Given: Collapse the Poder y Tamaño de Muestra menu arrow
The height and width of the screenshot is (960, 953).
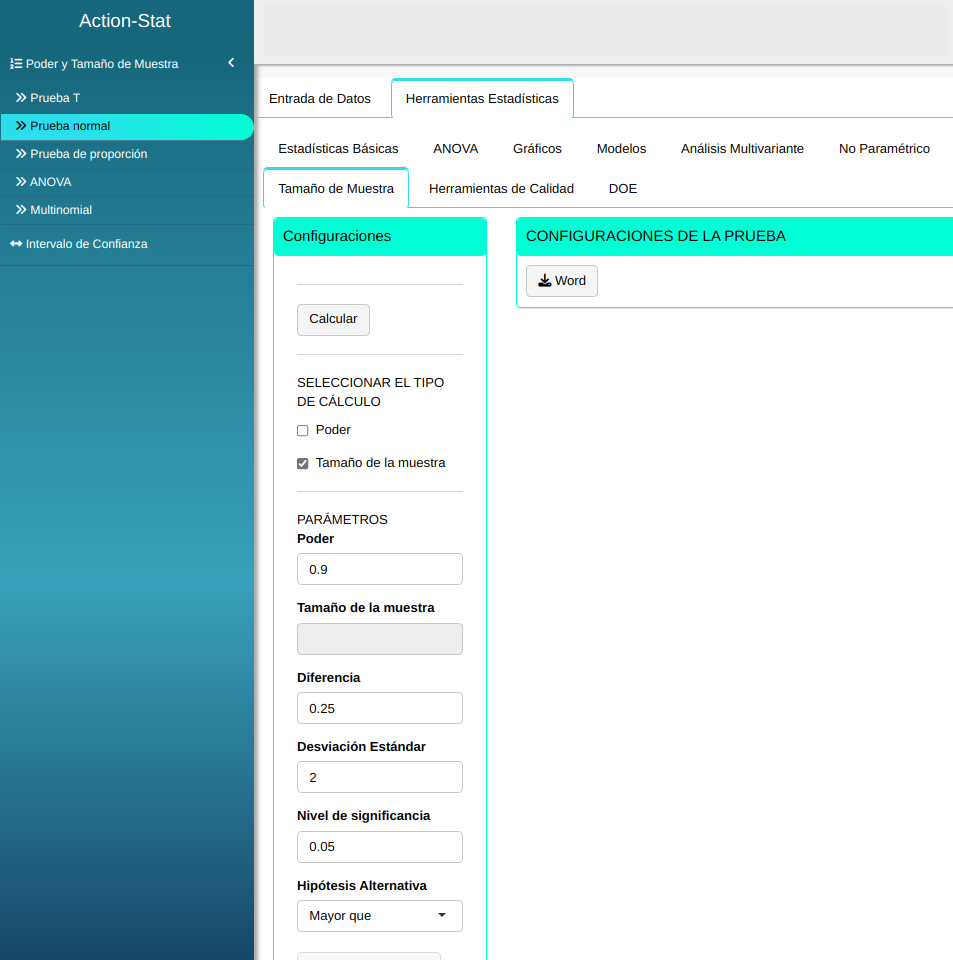Looking at the screenshot, I should [x=231, y=63].
